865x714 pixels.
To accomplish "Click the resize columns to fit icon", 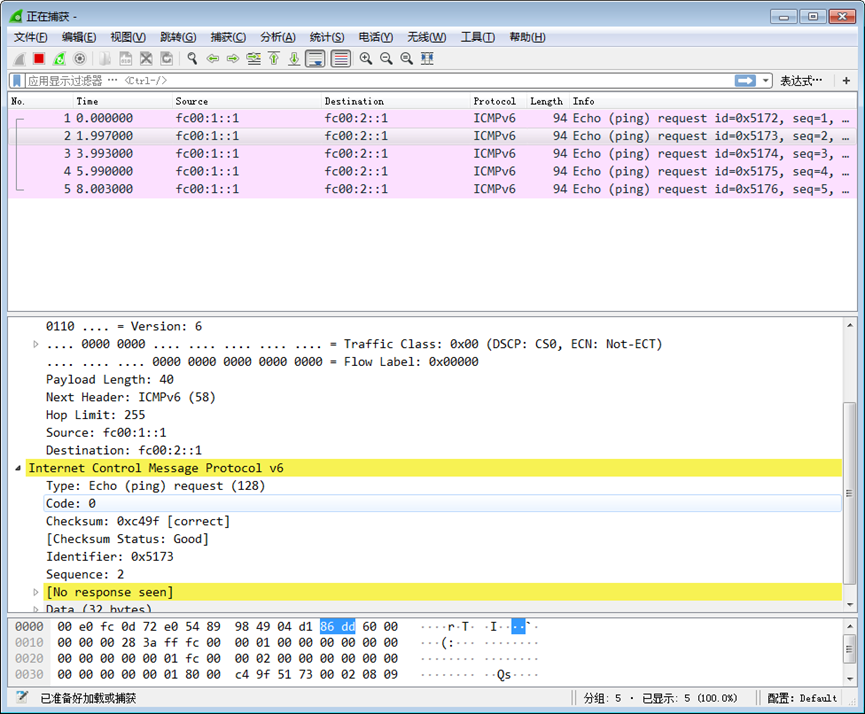I will pyautogui.click(x=427, y=58).
